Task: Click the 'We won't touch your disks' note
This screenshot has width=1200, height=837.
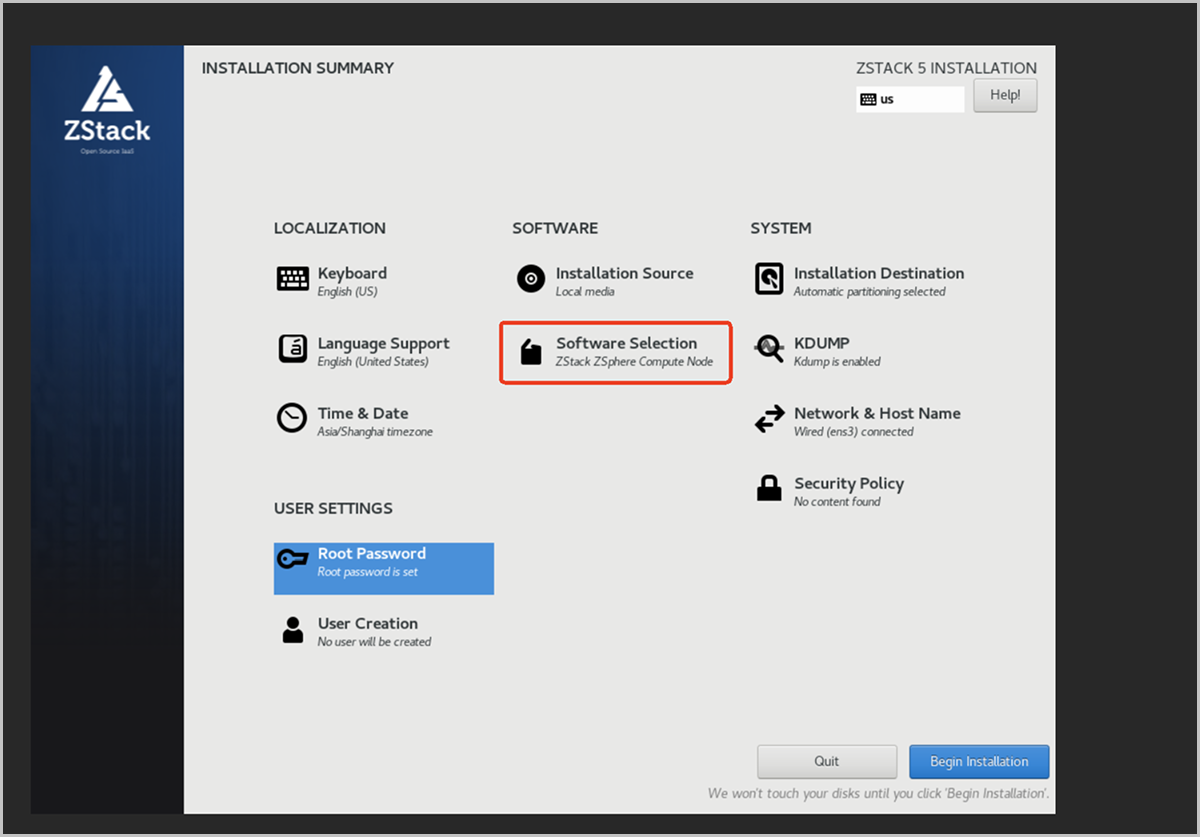Action: pyautogui.click(x=878, y=793)
